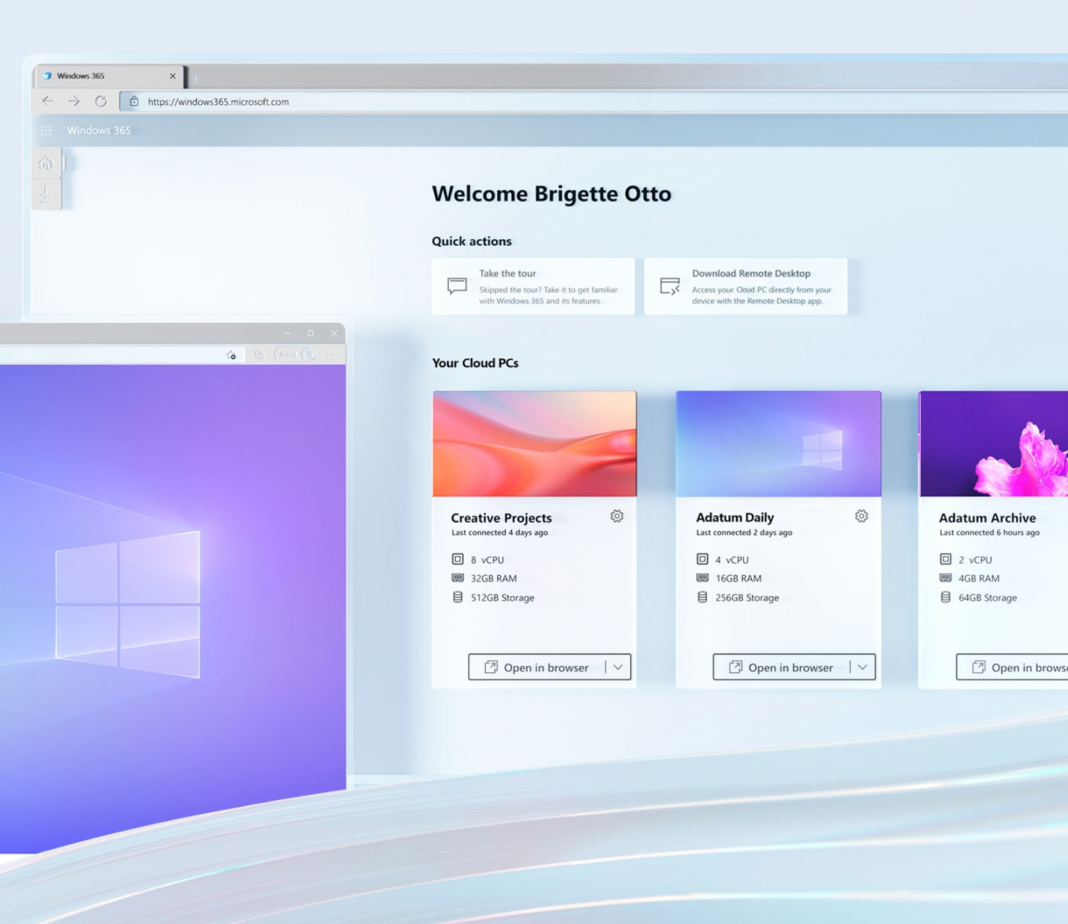This screenshot has height=924, width=1068.
Task: Minimize the small browser window
Action: [287, 333]
